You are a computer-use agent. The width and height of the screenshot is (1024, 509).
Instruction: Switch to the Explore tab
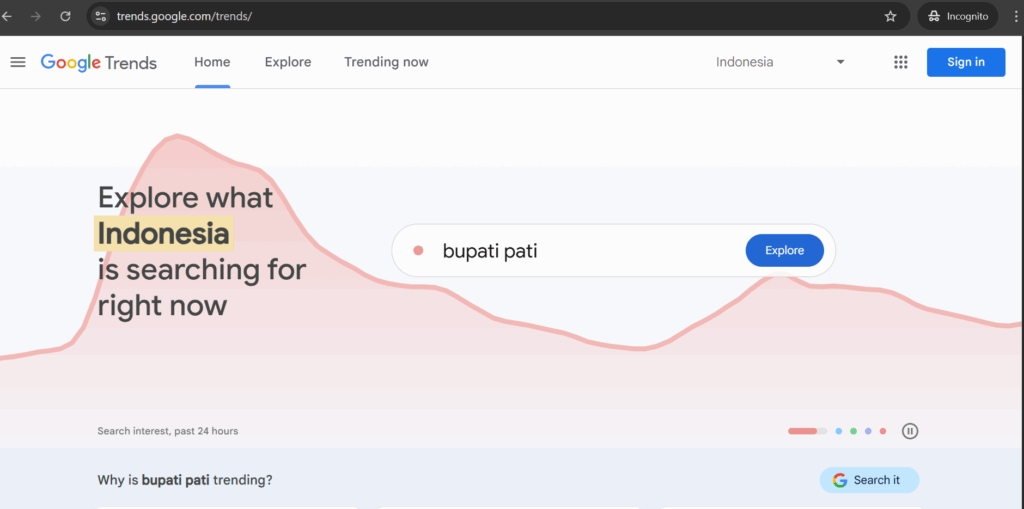[288, 62]
